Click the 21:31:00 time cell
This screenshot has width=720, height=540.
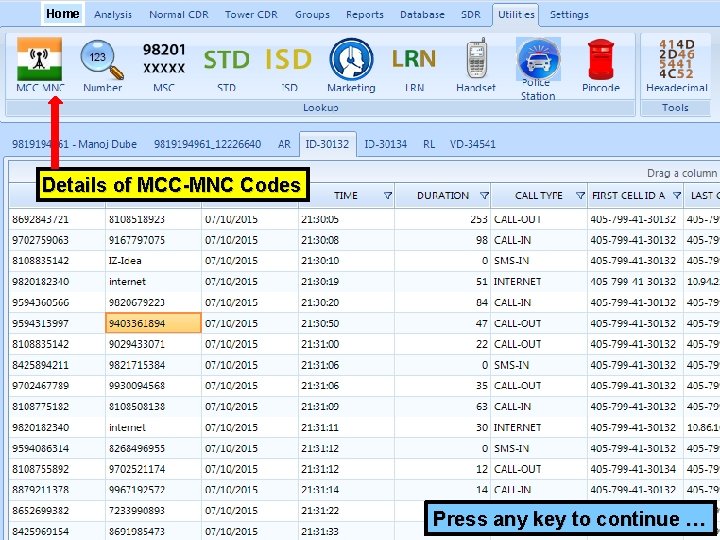(x=346, y=344)
